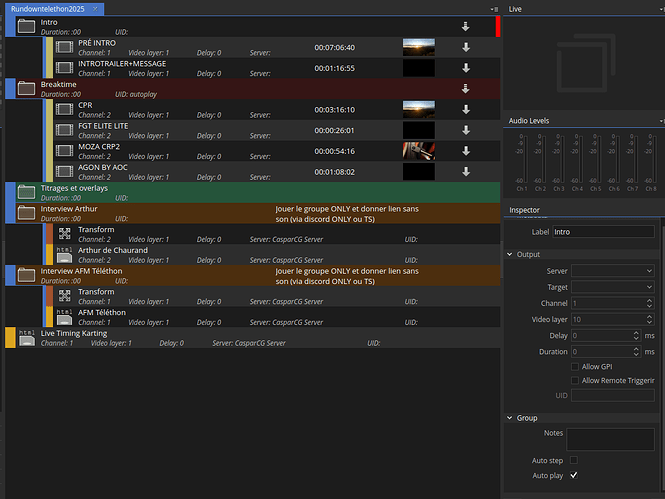This screenshot has width=665, height=499.
Task: Click the Breaktime group folder icon
Action: point(26,89)
